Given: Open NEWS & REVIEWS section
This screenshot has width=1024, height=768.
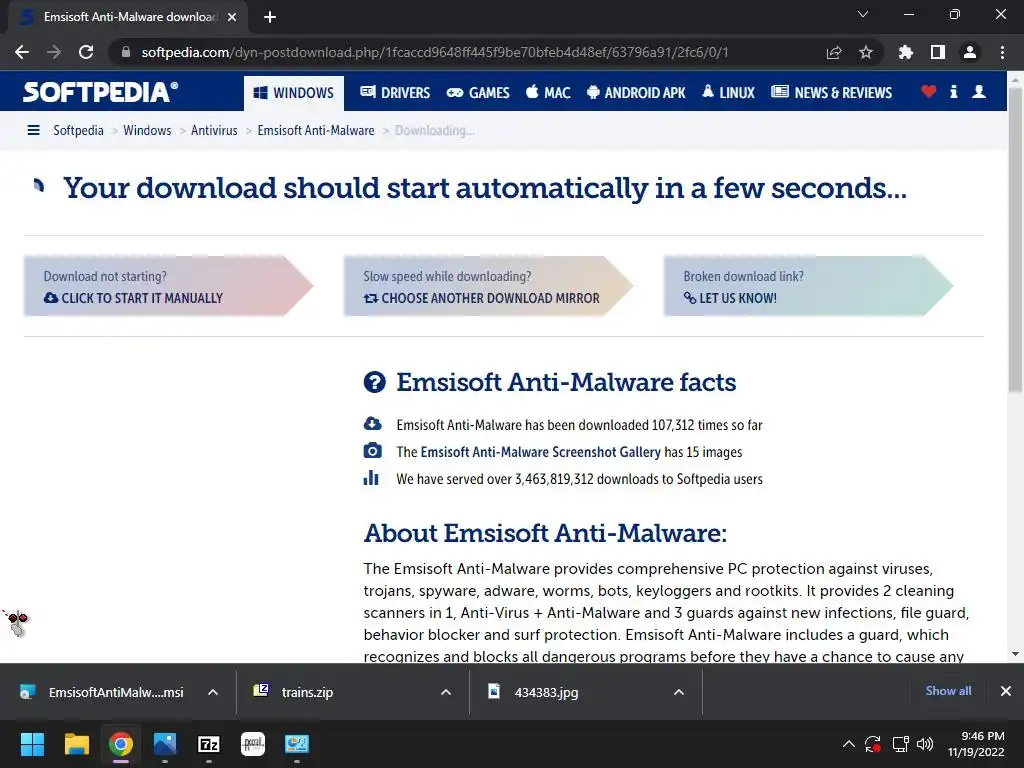Looking at the screenshot, I should [831, 93].
